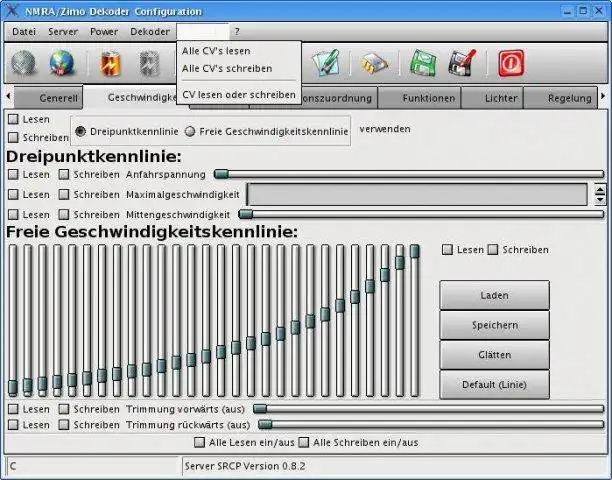Select the Dreipunktkennlinie radio button

(80, 132)
